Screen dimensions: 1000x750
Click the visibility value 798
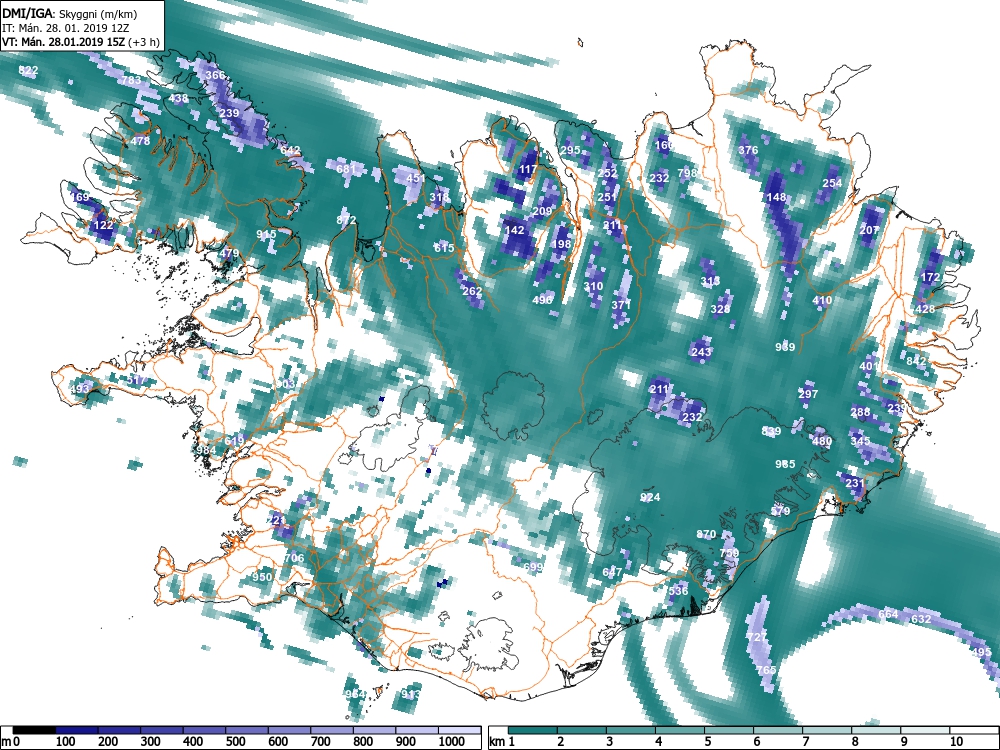(688, 173)
